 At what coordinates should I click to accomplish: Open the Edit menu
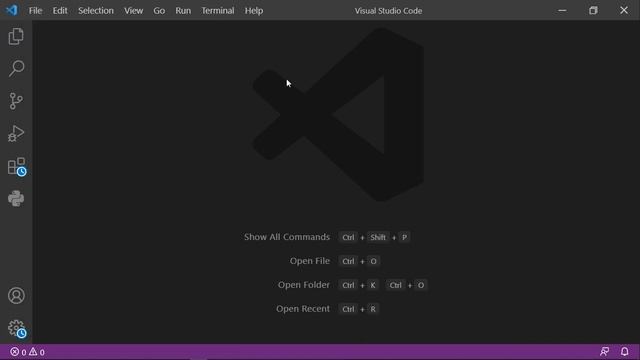point(60,11)
